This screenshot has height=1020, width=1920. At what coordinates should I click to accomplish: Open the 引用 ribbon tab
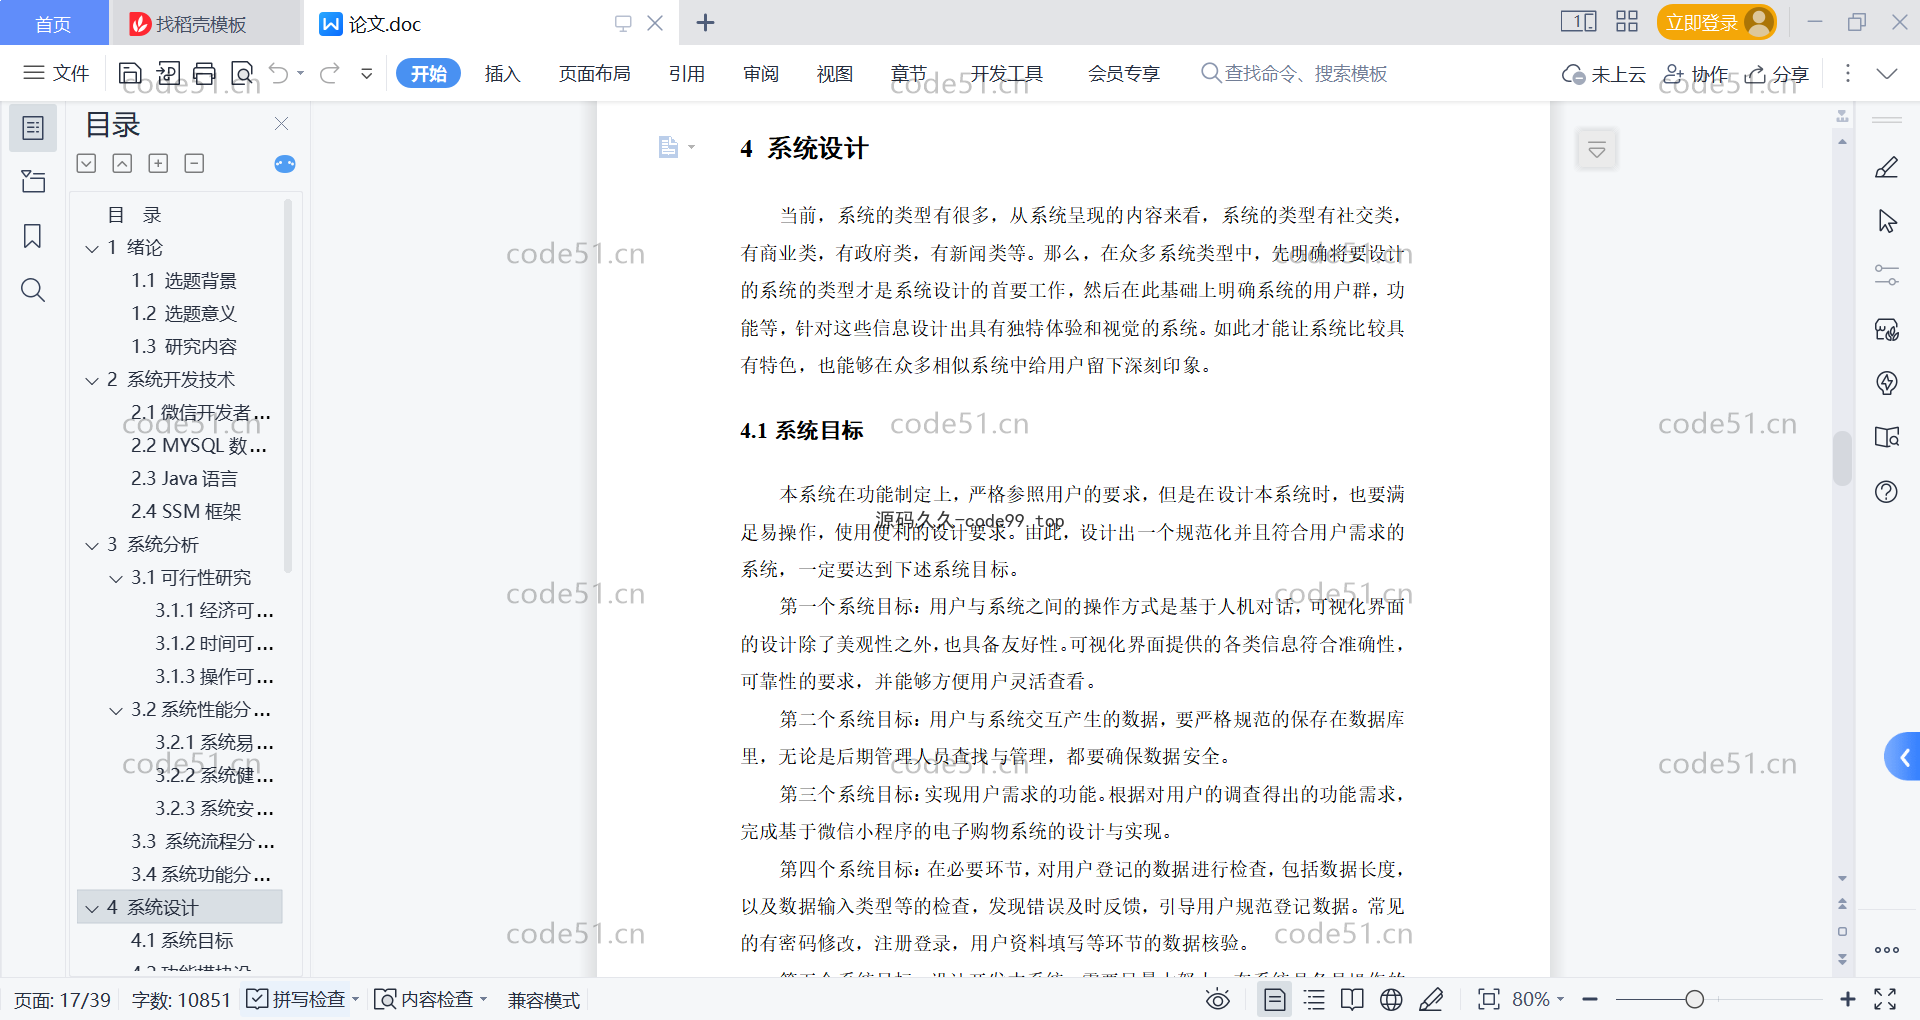687,73
